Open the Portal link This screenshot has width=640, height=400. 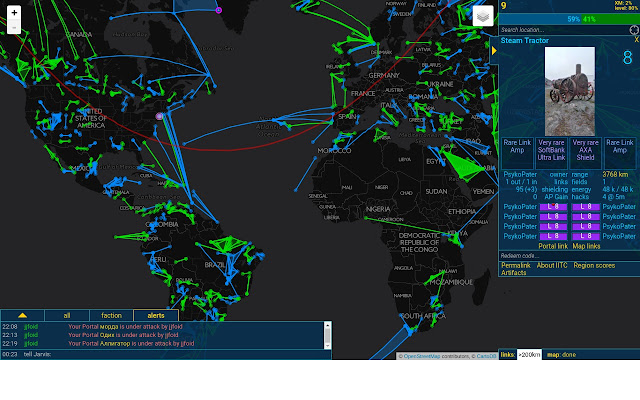[553, 246]
